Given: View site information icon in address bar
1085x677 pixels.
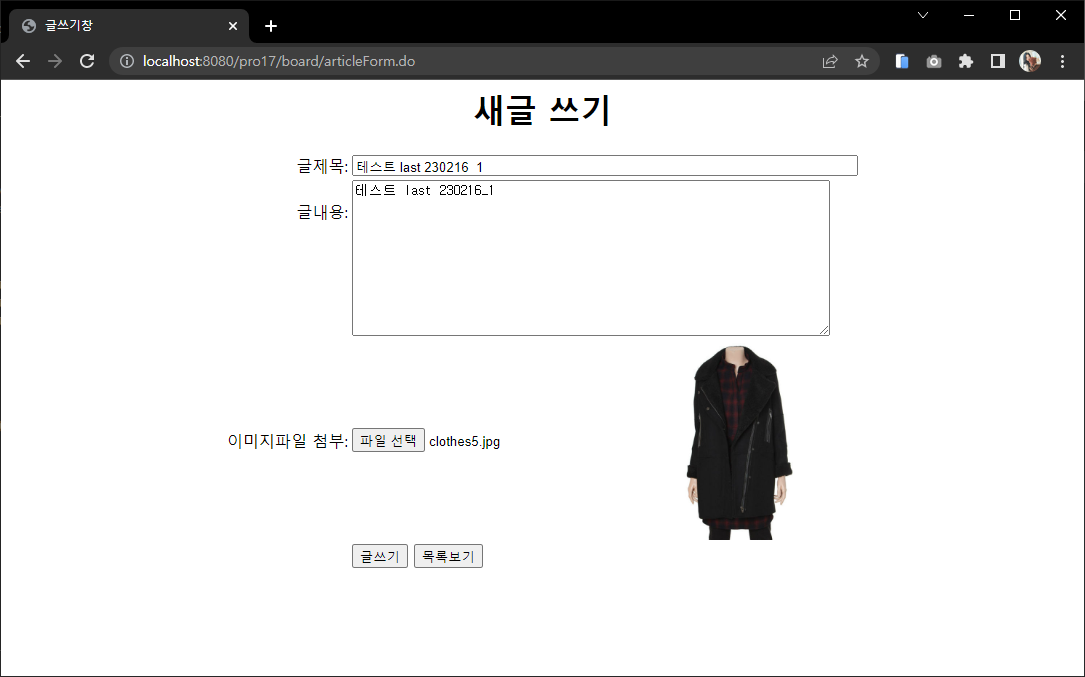Looking at the screenshot, I should point(127,61).
